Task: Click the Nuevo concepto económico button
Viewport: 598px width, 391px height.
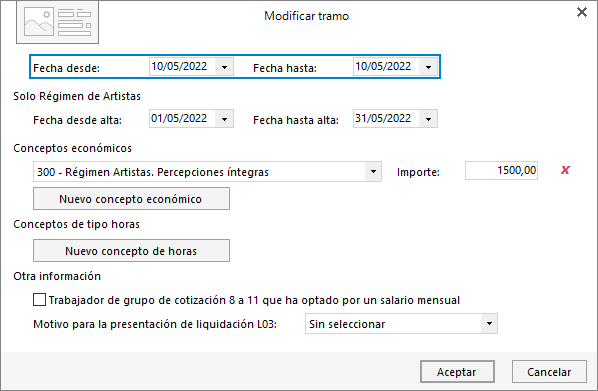Action: point(131,199)
